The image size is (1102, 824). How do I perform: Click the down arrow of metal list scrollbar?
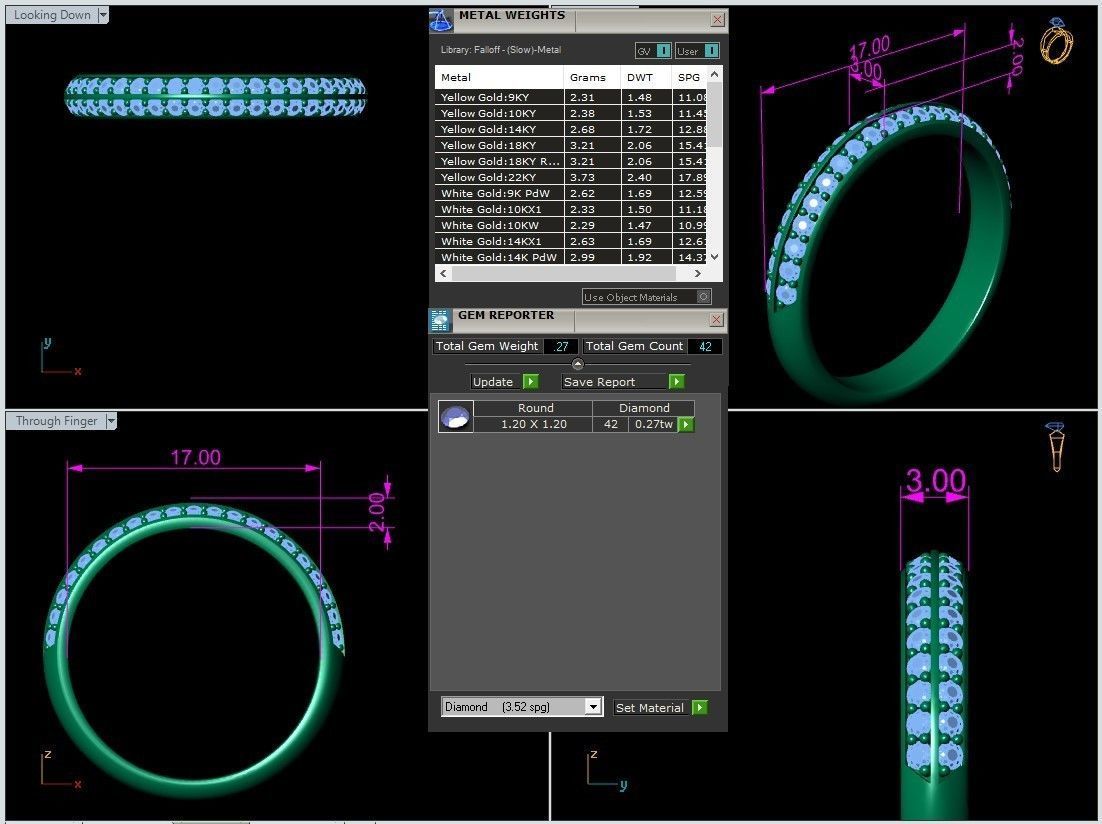point(715,257)
